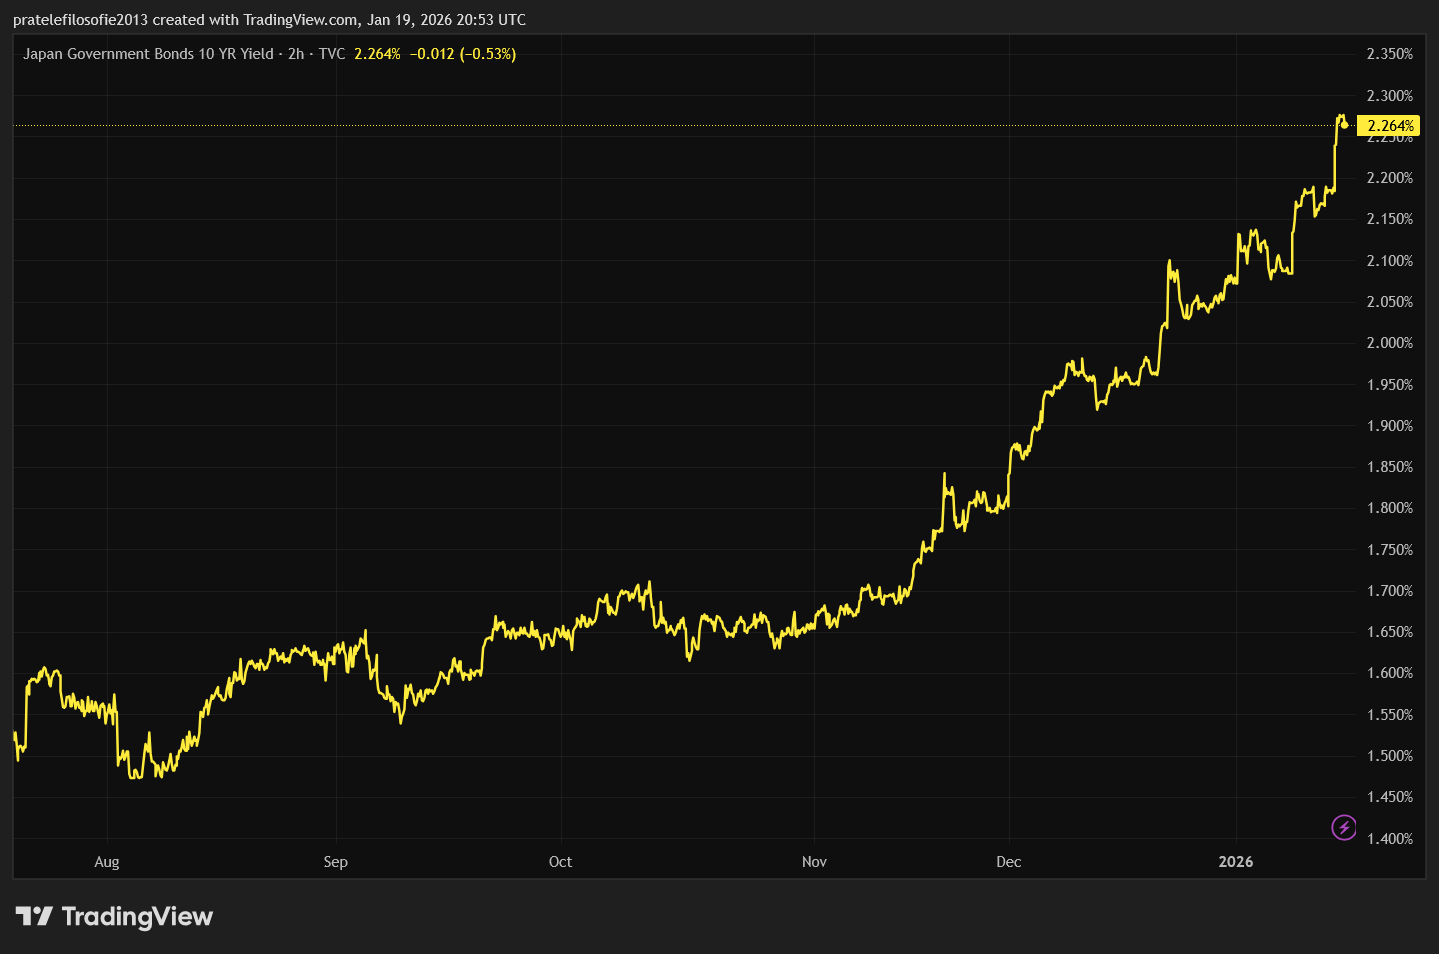Click the TradingView logo mark at bottom left
The image size is (1439, 954).
pos(34,916)
